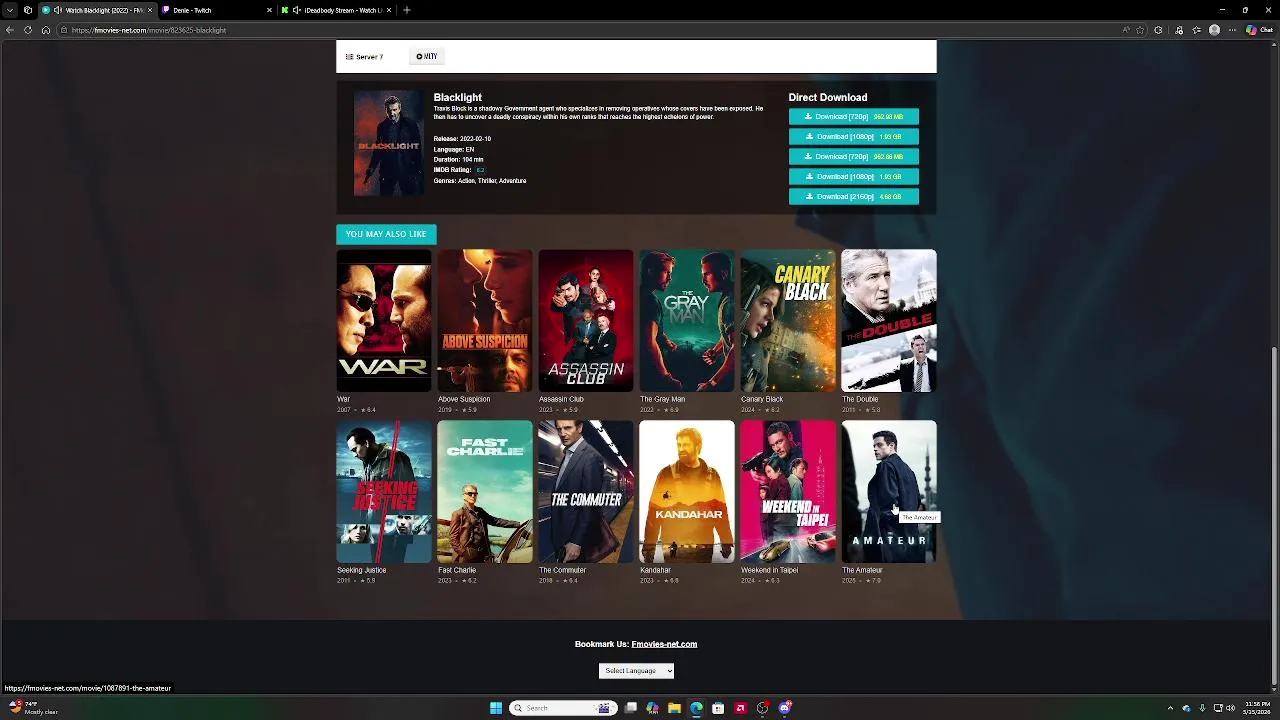The image size is (1280, 720).
Task: Open the Blacklight poster thumbnail
Action: tap(389, 144)
